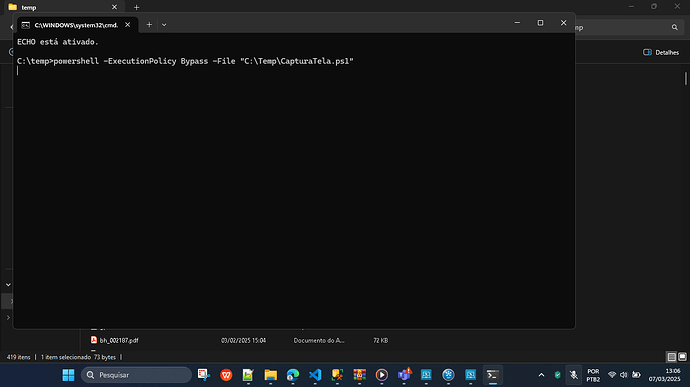Viewport: 690px width, 387px height.
Task: Open the Windows Start menu
Action: [x=68, y=375]
